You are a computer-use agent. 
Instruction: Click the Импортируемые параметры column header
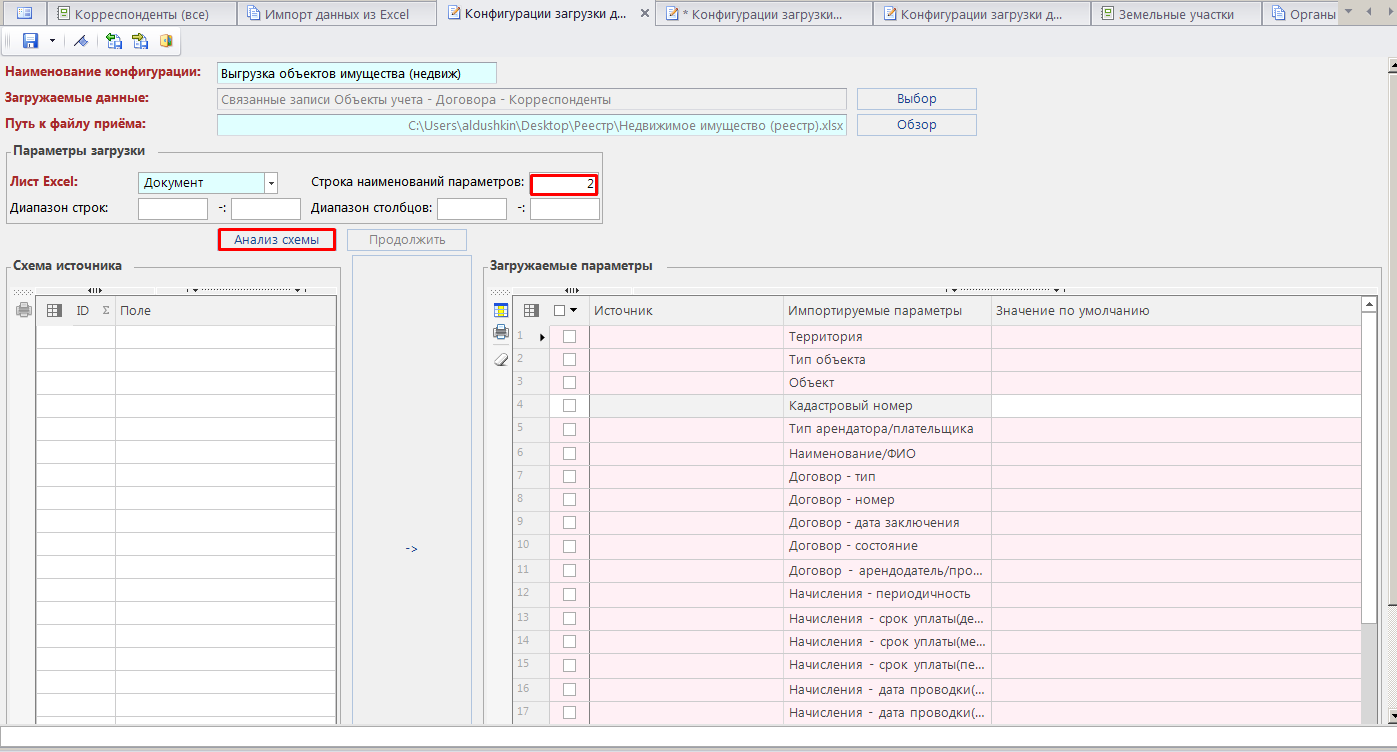pyautogui.click(x=888, y=311)
